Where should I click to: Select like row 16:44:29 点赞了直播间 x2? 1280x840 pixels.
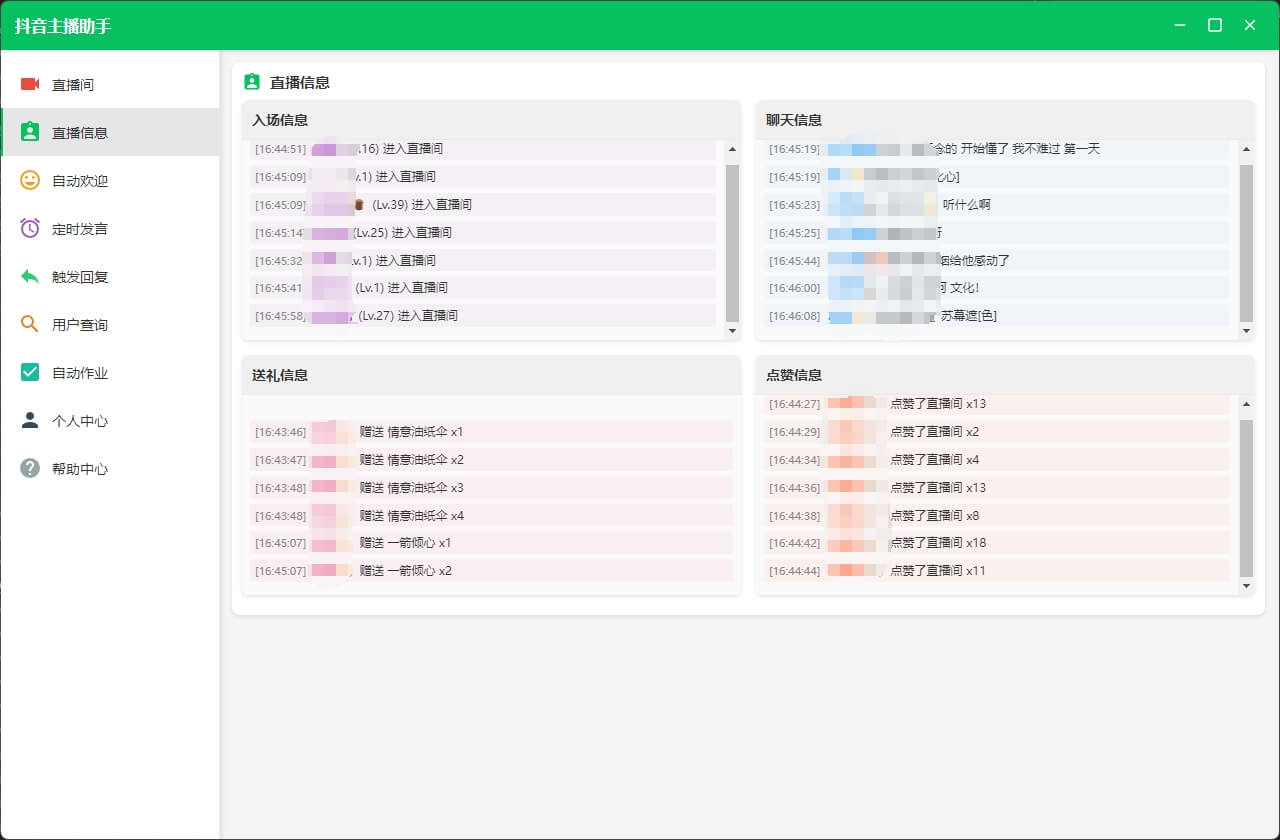[x=997, y=432]
